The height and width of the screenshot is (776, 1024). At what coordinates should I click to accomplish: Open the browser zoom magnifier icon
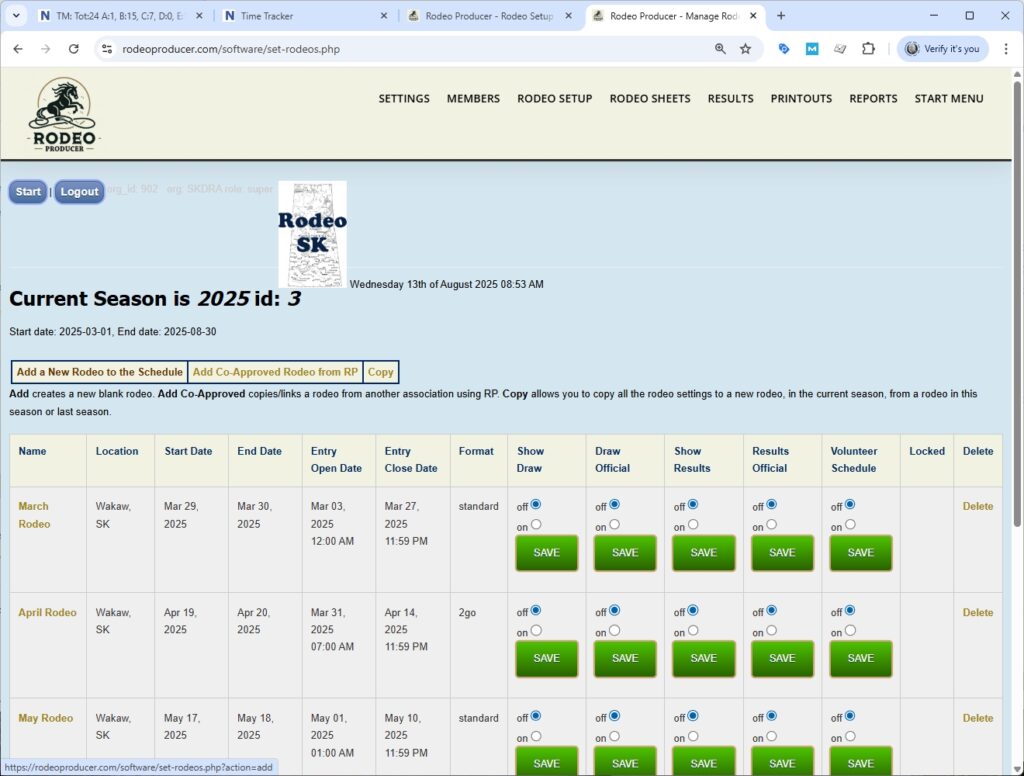[x=720, y=49]
